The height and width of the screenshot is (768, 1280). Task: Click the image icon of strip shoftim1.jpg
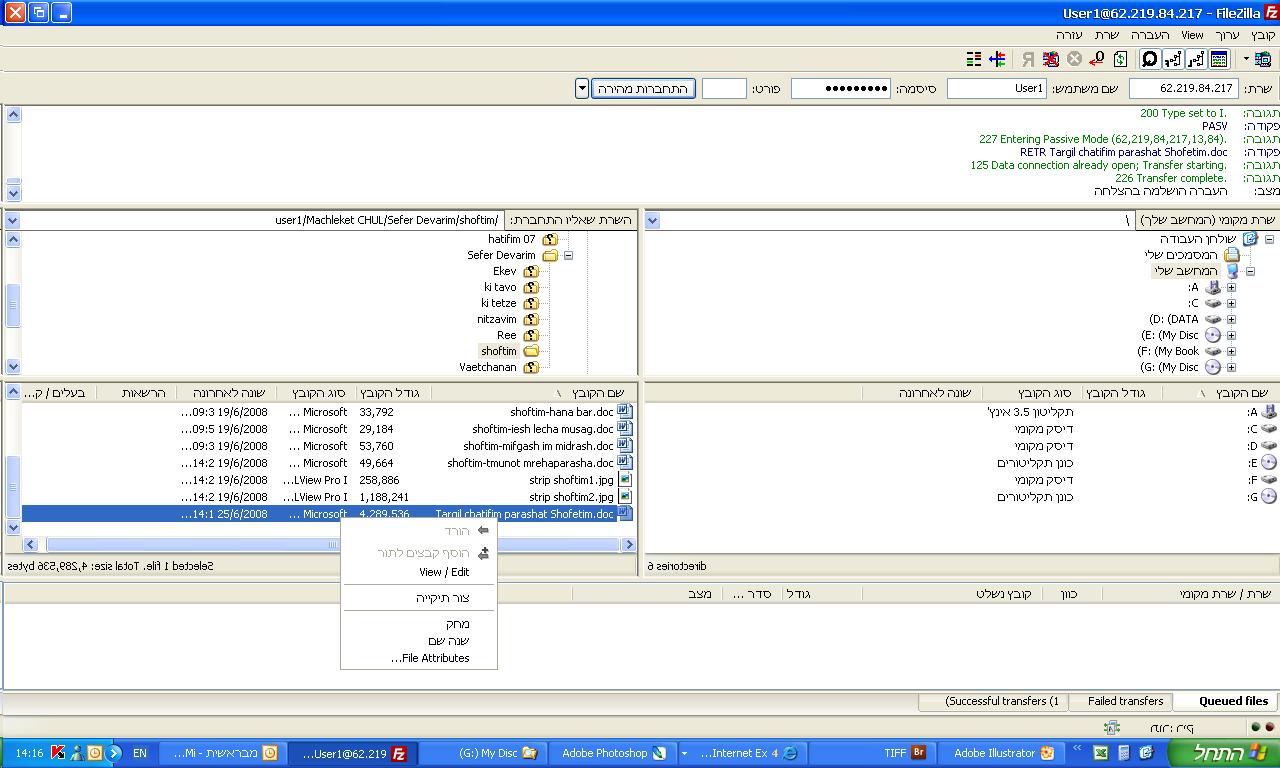tap(625, 480)
